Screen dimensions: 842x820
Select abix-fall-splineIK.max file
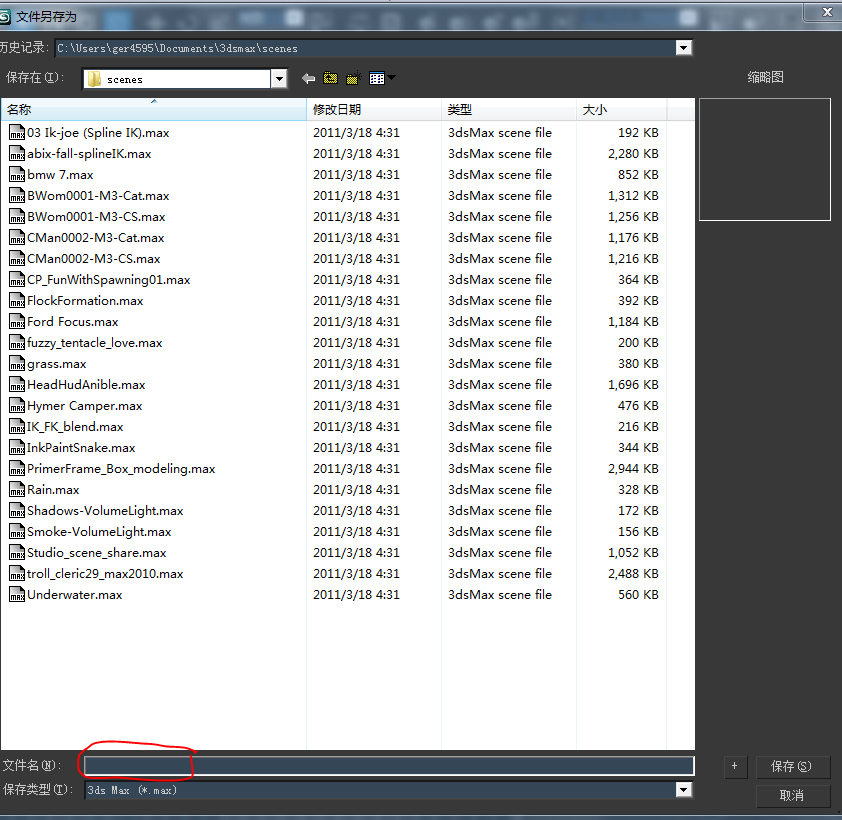click(89, 154)
